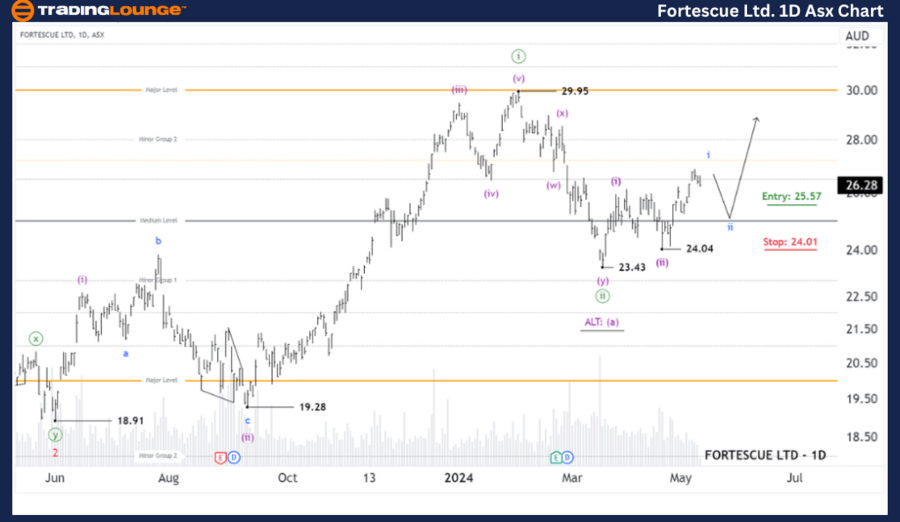Click the Mar date on time axis
Screen dimensions: 900x522
(x=572, y=478)
